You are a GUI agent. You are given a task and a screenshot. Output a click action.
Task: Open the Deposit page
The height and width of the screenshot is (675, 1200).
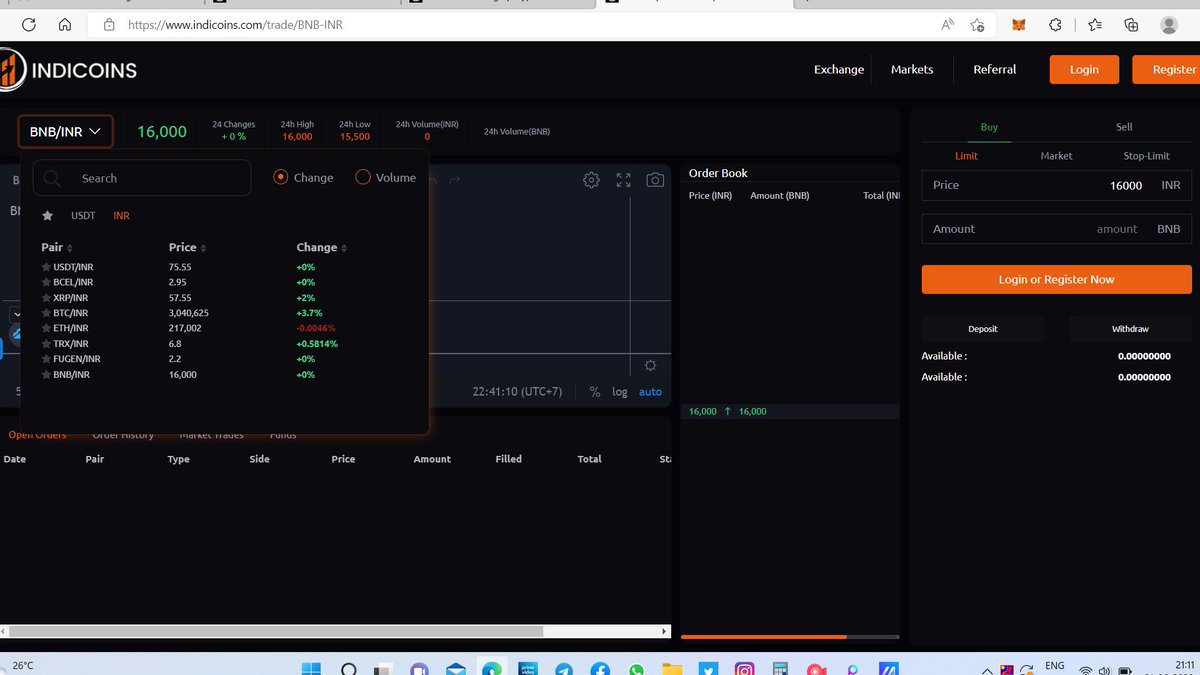point(982,328)
